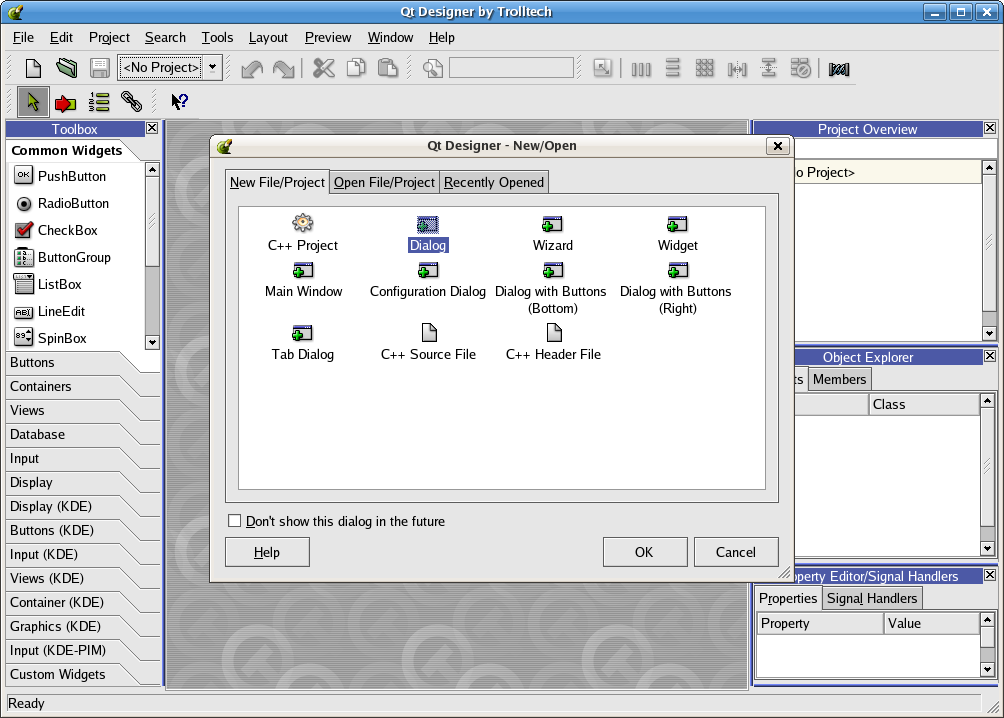Select the Tab Order tool icon

point(99,101)
